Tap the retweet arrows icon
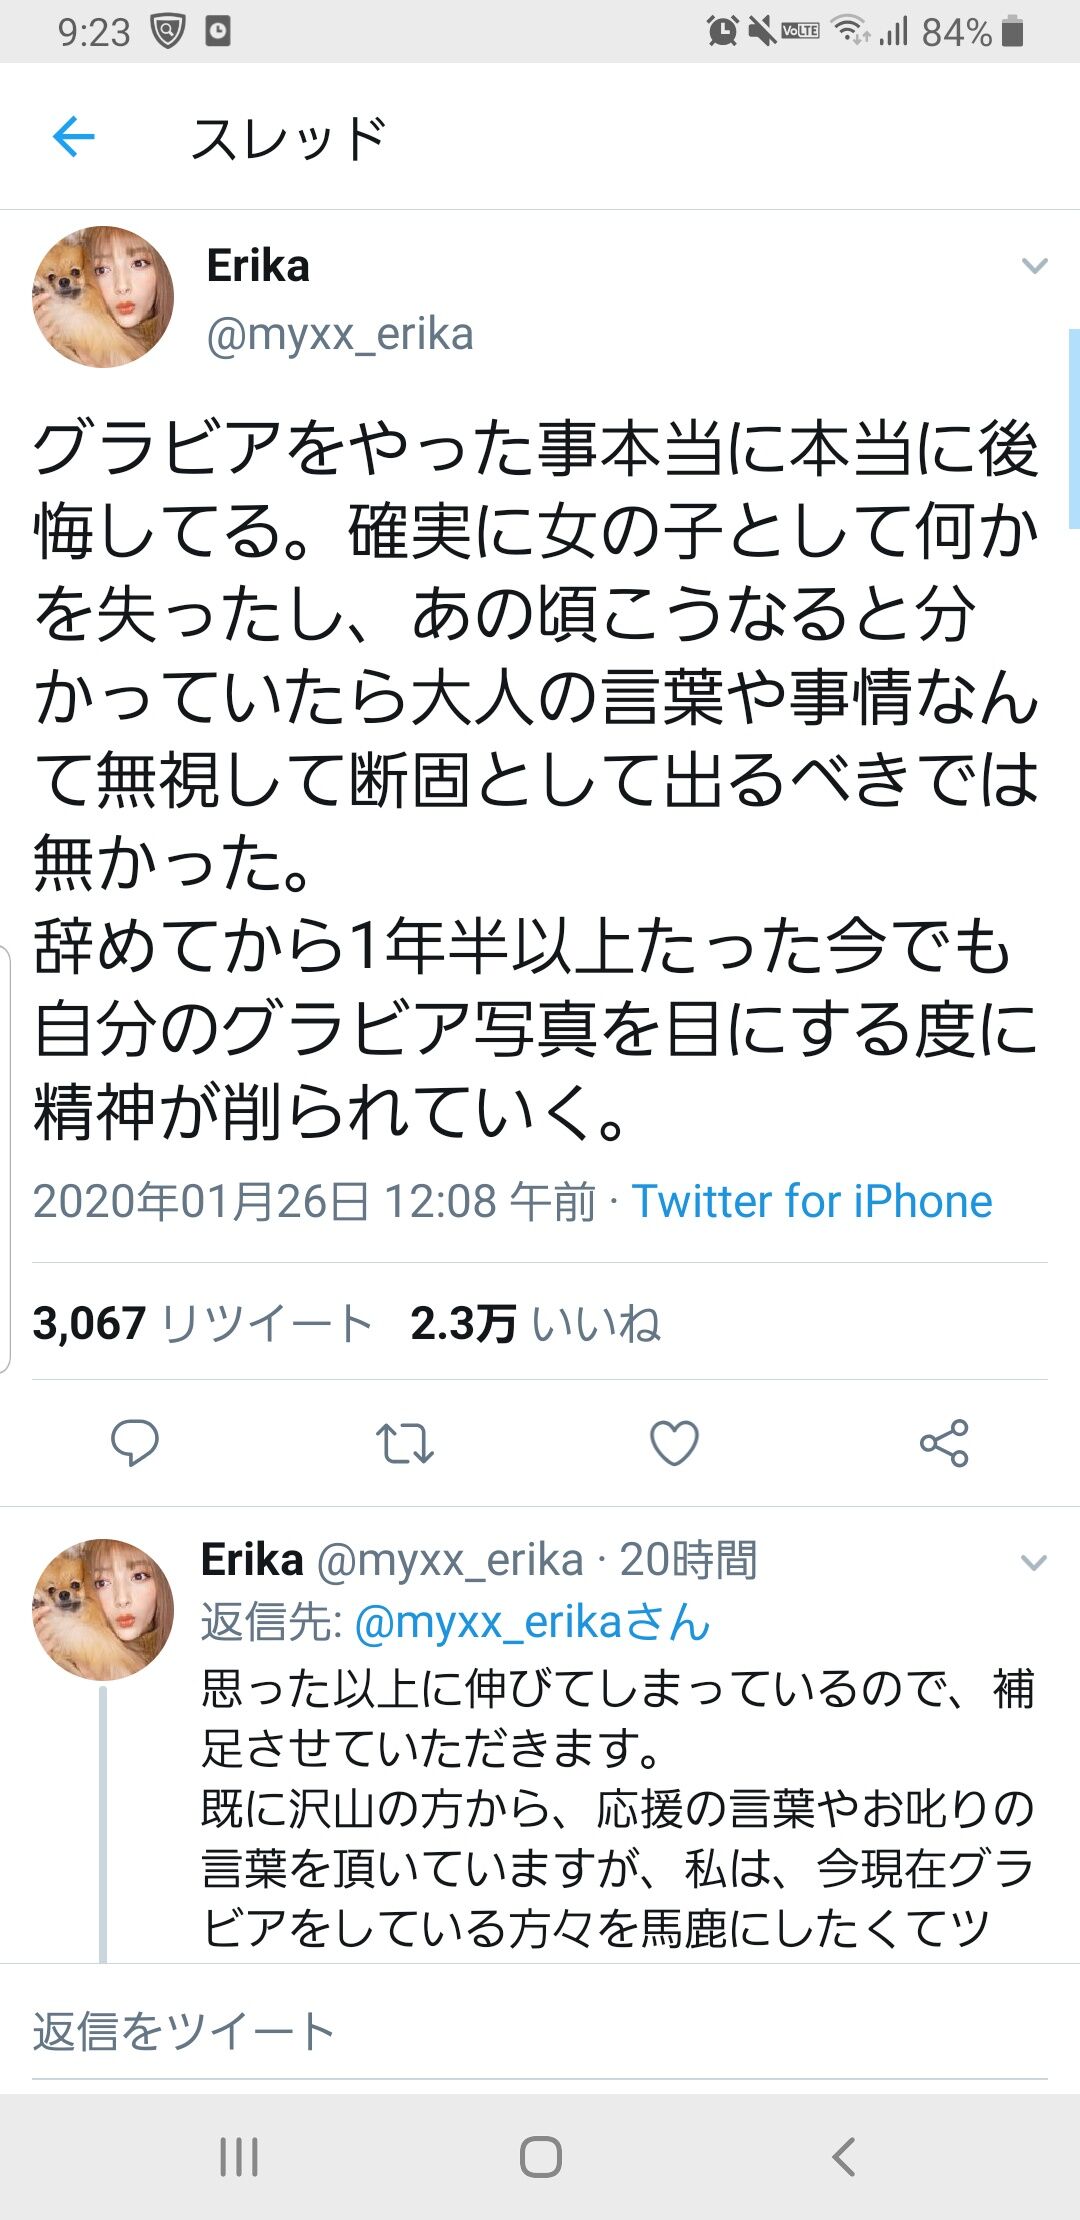This screenshot has width=1080, height=2220. tap(404, 1443)
